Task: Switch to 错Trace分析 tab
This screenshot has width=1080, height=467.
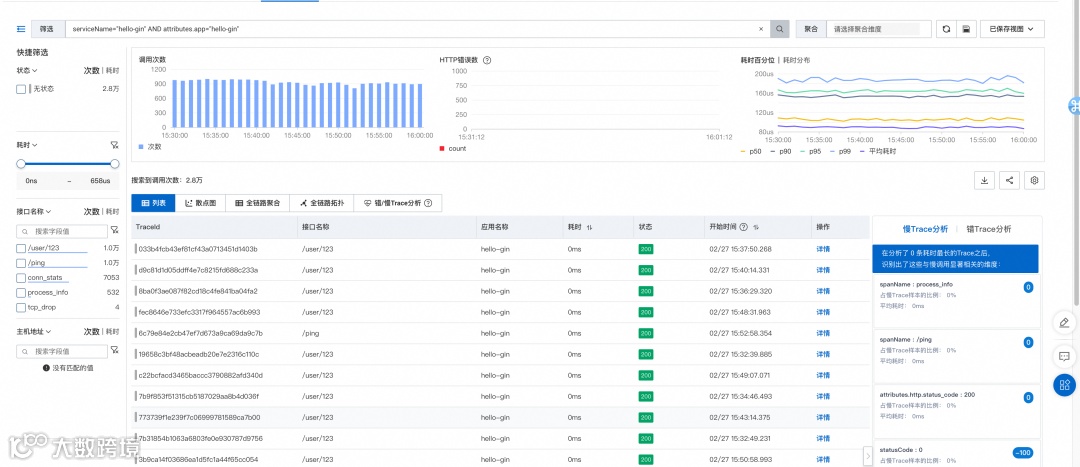Action: [x=988, y=229]
